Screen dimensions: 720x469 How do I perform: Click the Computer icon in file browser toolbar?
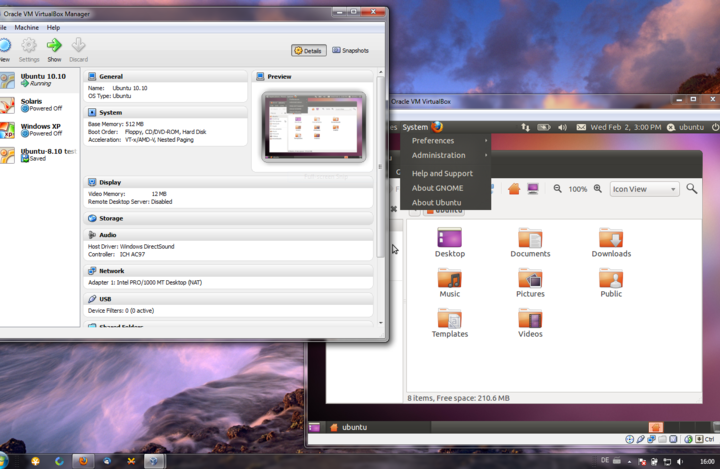pos(533,189)
